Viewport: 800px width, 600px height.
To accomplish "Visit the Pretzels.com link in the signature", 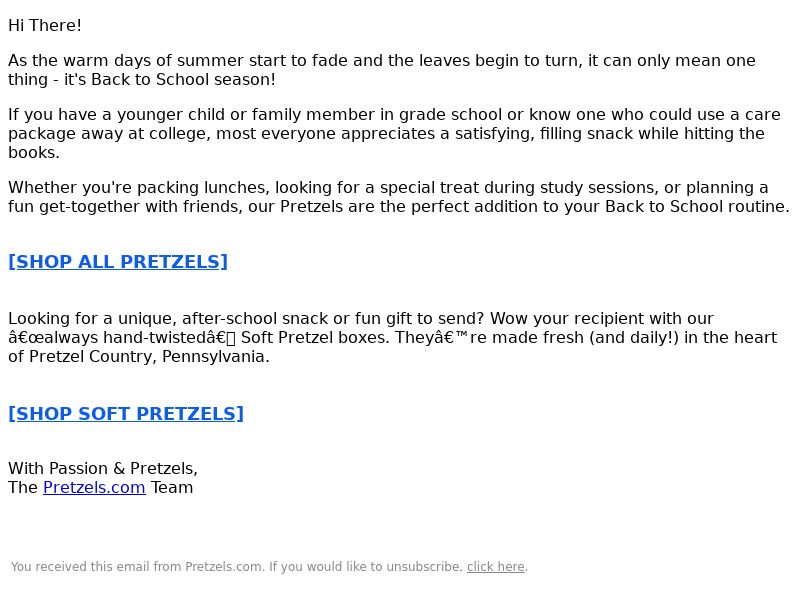I will [x=94, y=488].
